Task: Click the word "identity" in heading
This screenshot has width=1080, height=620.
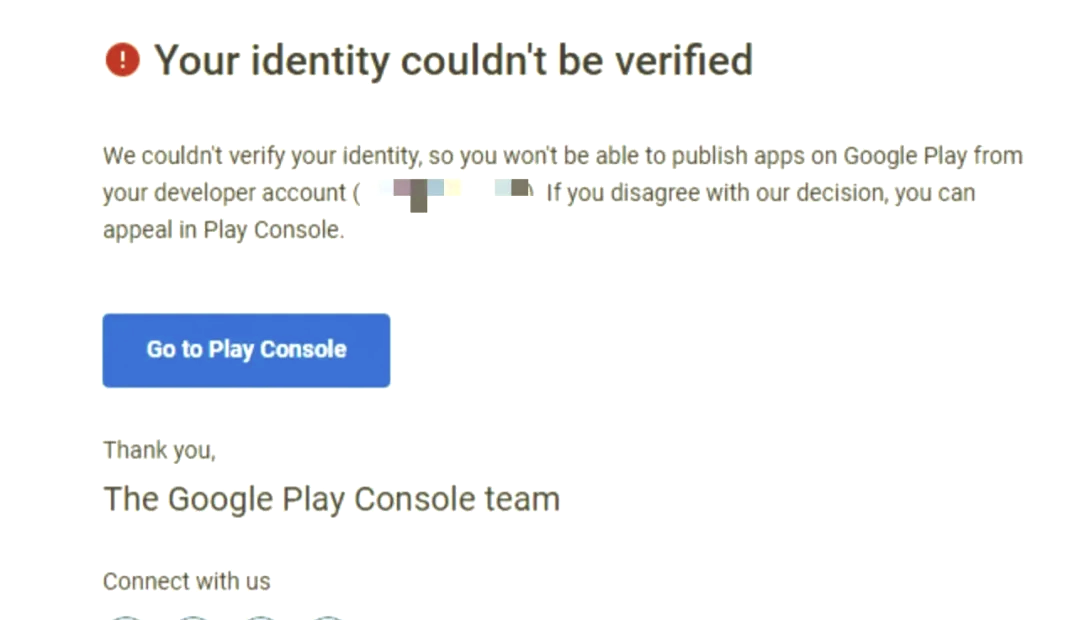Action: tap(320, 61)
